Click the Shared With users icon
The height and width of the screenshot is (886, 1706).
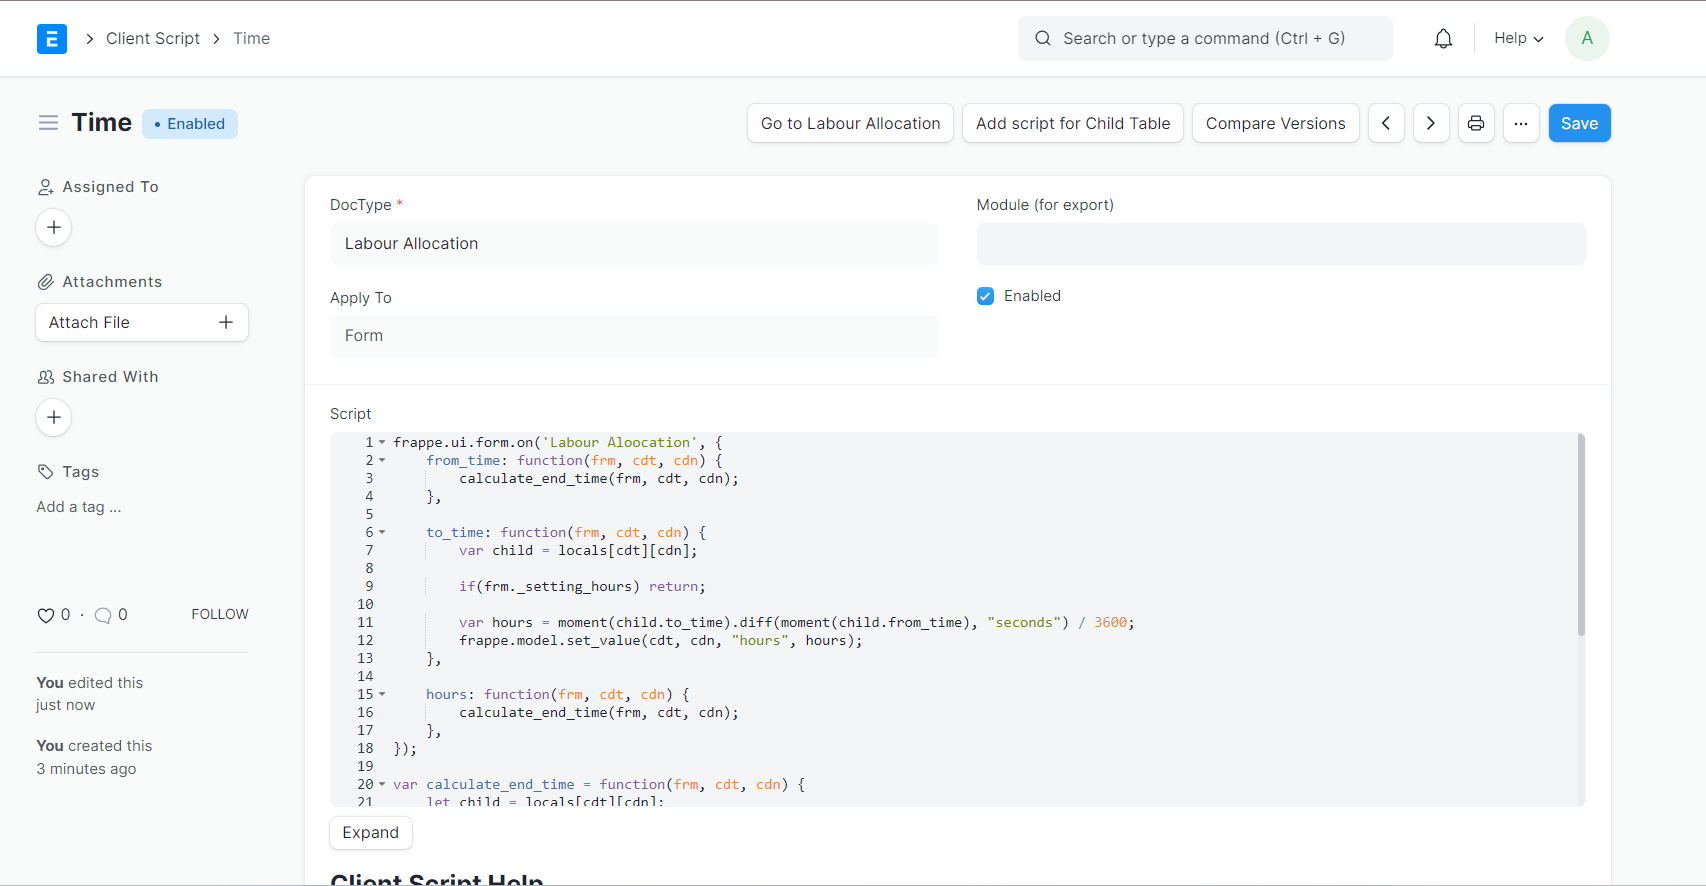pyautogui.click(x=46, y=377)
